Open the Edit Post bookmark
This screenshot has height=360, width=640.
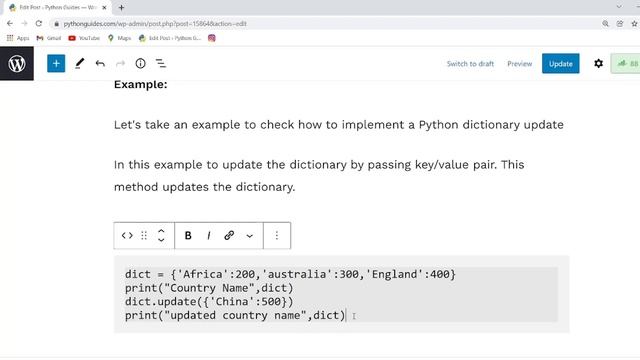coord(170,38)
